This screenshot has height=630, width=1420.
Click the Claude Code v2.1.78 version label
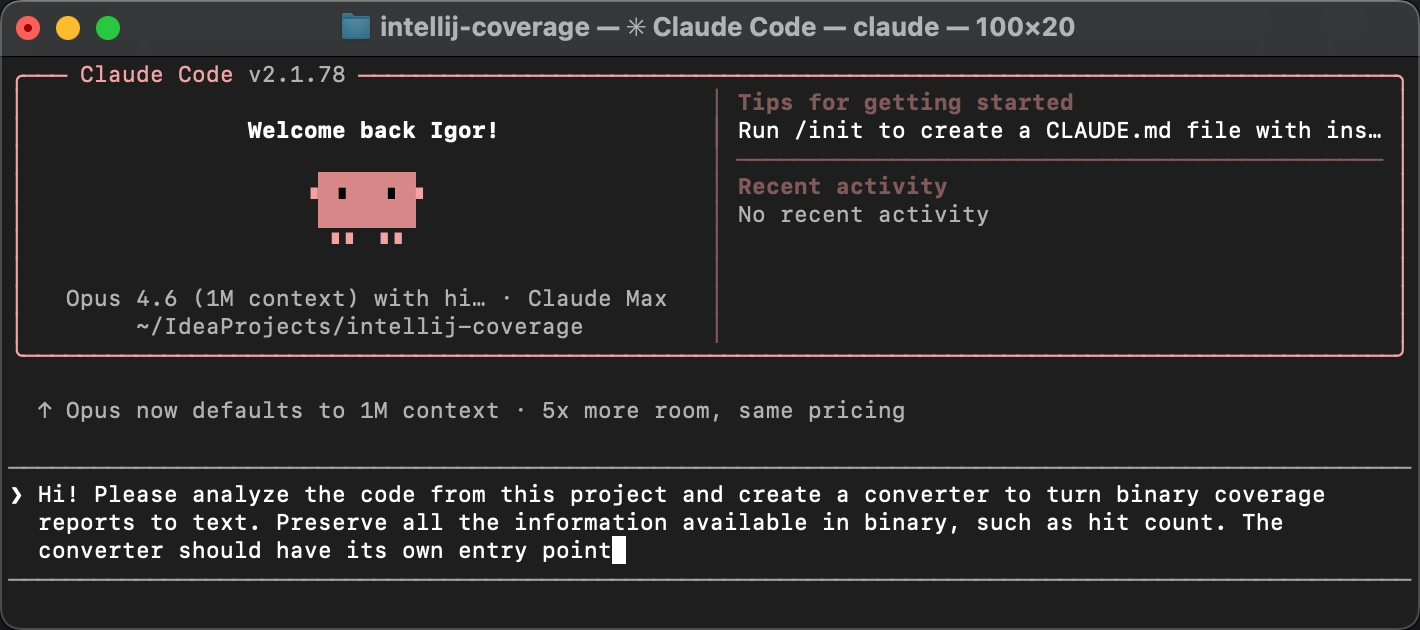215,74
